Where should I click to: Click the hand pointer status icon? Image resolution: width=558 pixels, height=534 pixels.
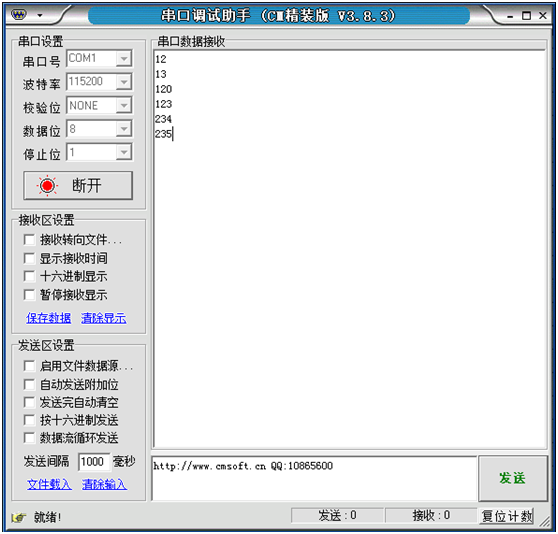[19, 517]
